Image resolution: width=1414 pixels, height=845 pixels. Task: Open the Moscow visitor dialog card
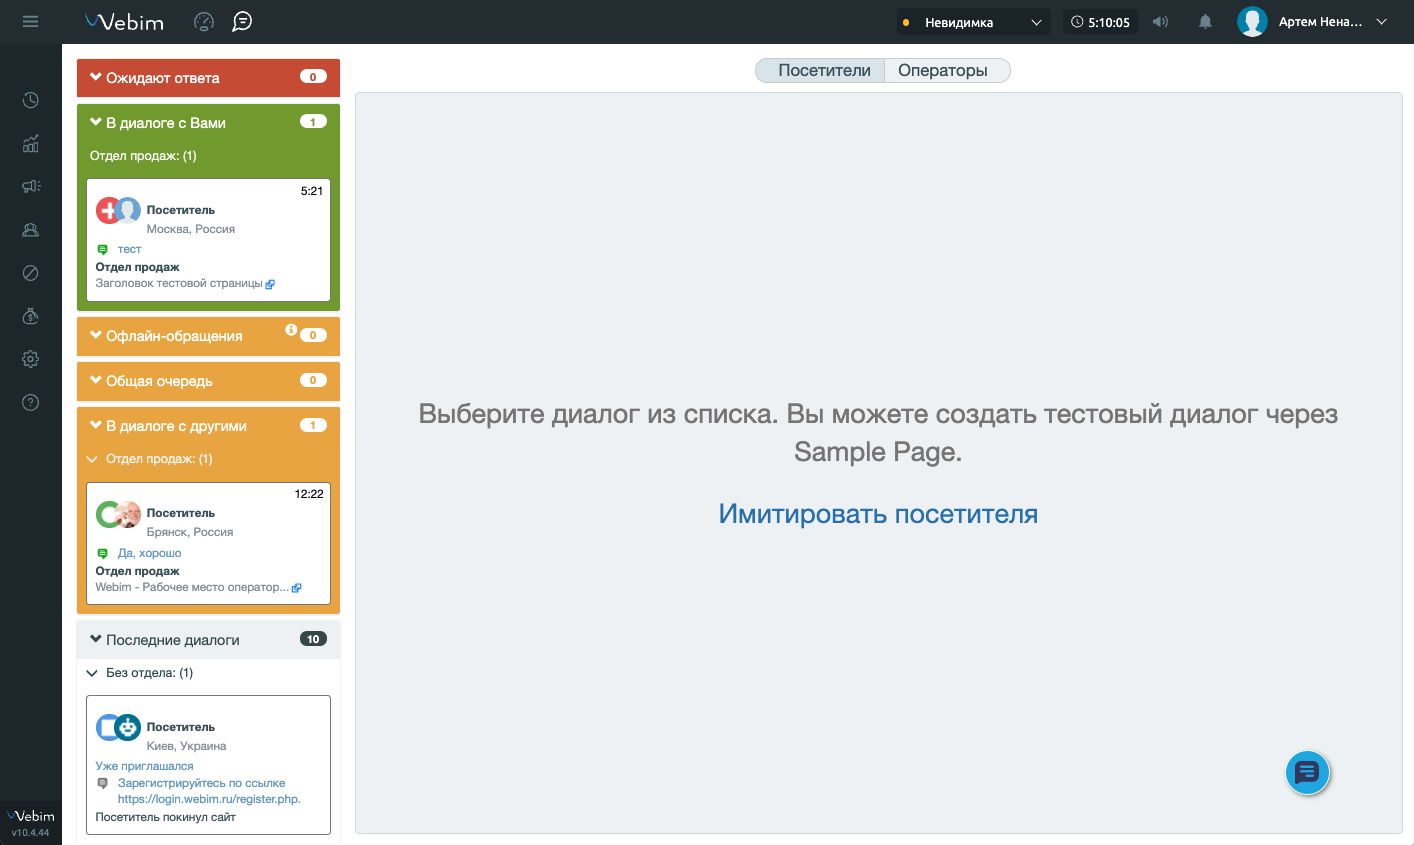(208, 240)
